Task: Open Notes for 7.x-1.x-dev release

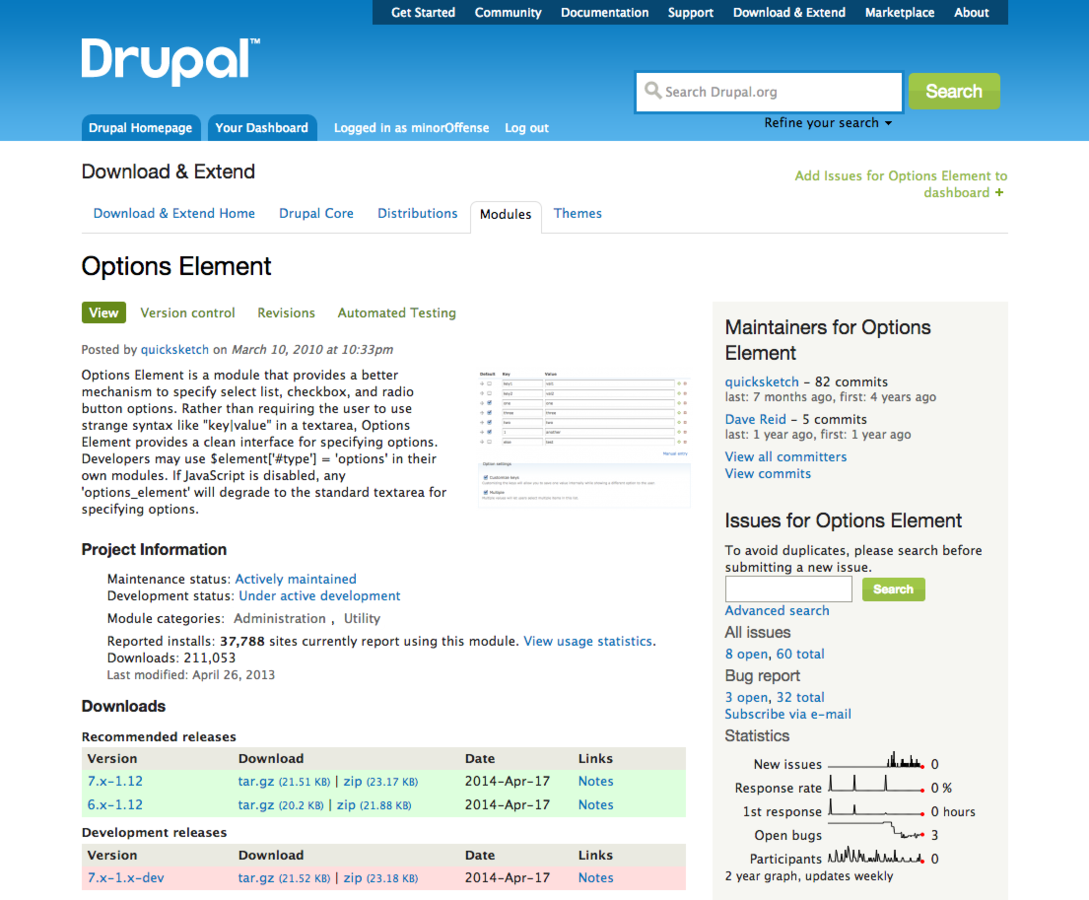Action: coord(596,878)
